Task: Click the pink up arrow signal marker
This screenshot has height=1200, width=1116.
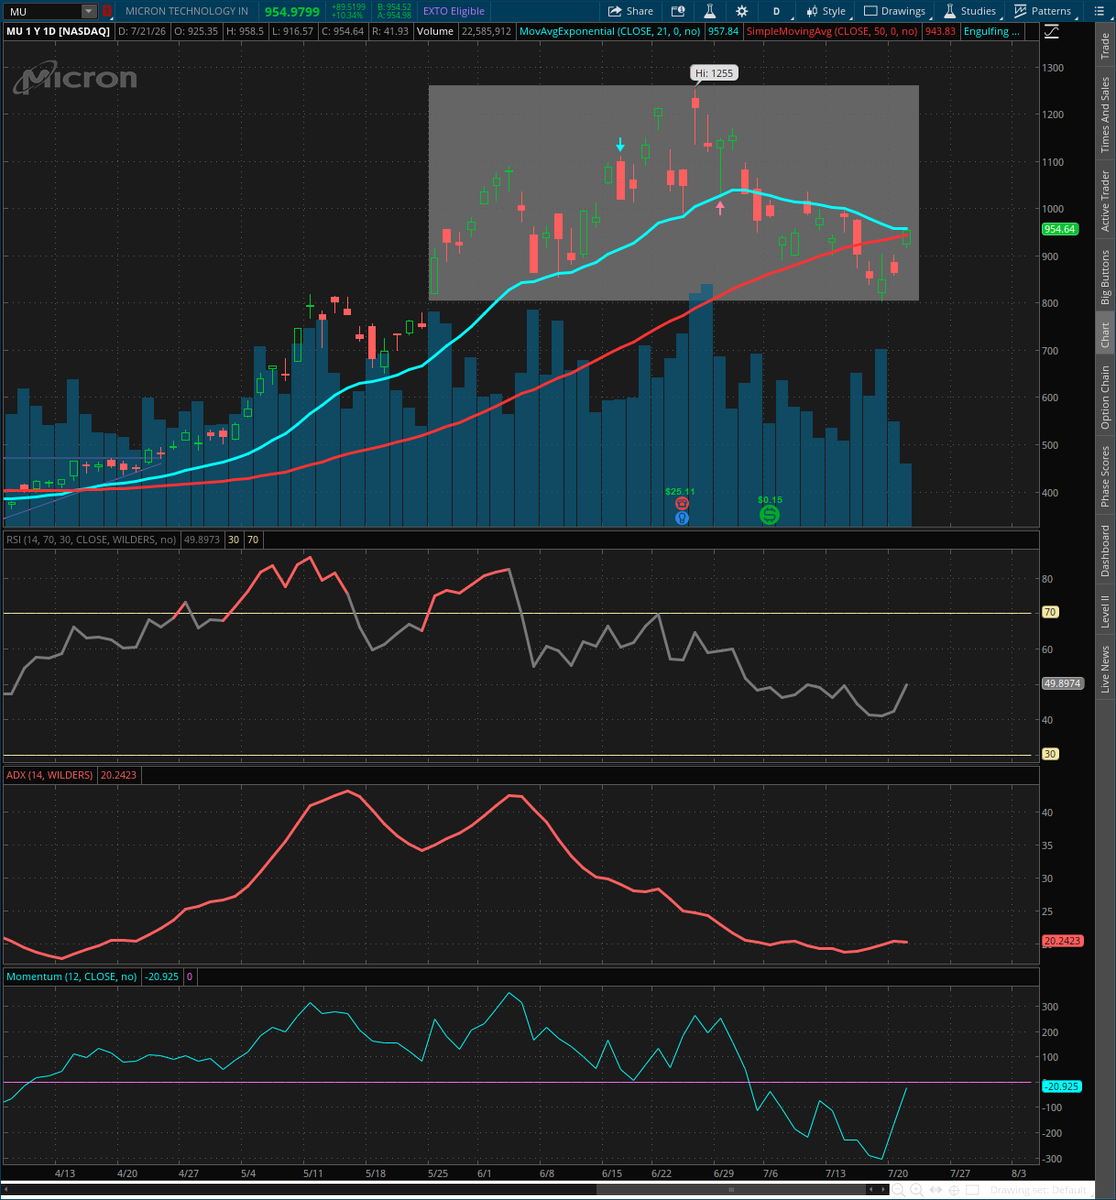Action: point(720,207)
